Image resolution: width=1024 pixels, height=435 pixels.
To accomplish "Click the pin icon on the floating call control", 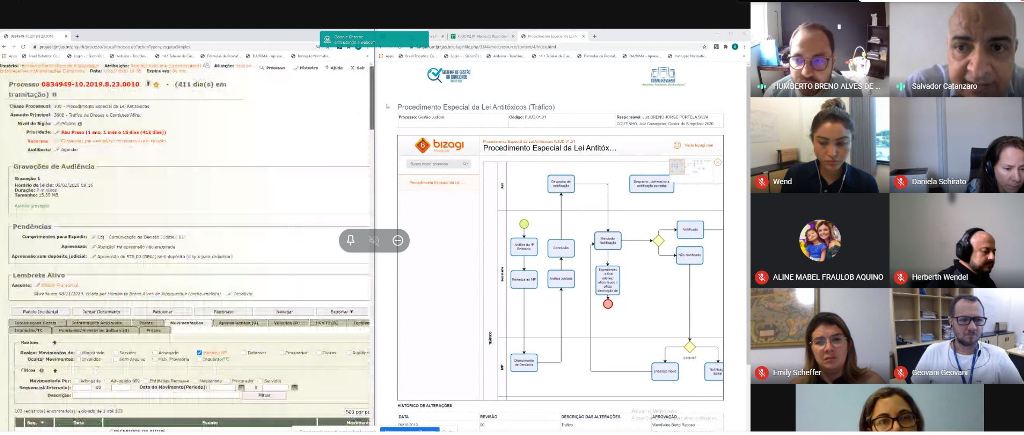I will 350,240.
